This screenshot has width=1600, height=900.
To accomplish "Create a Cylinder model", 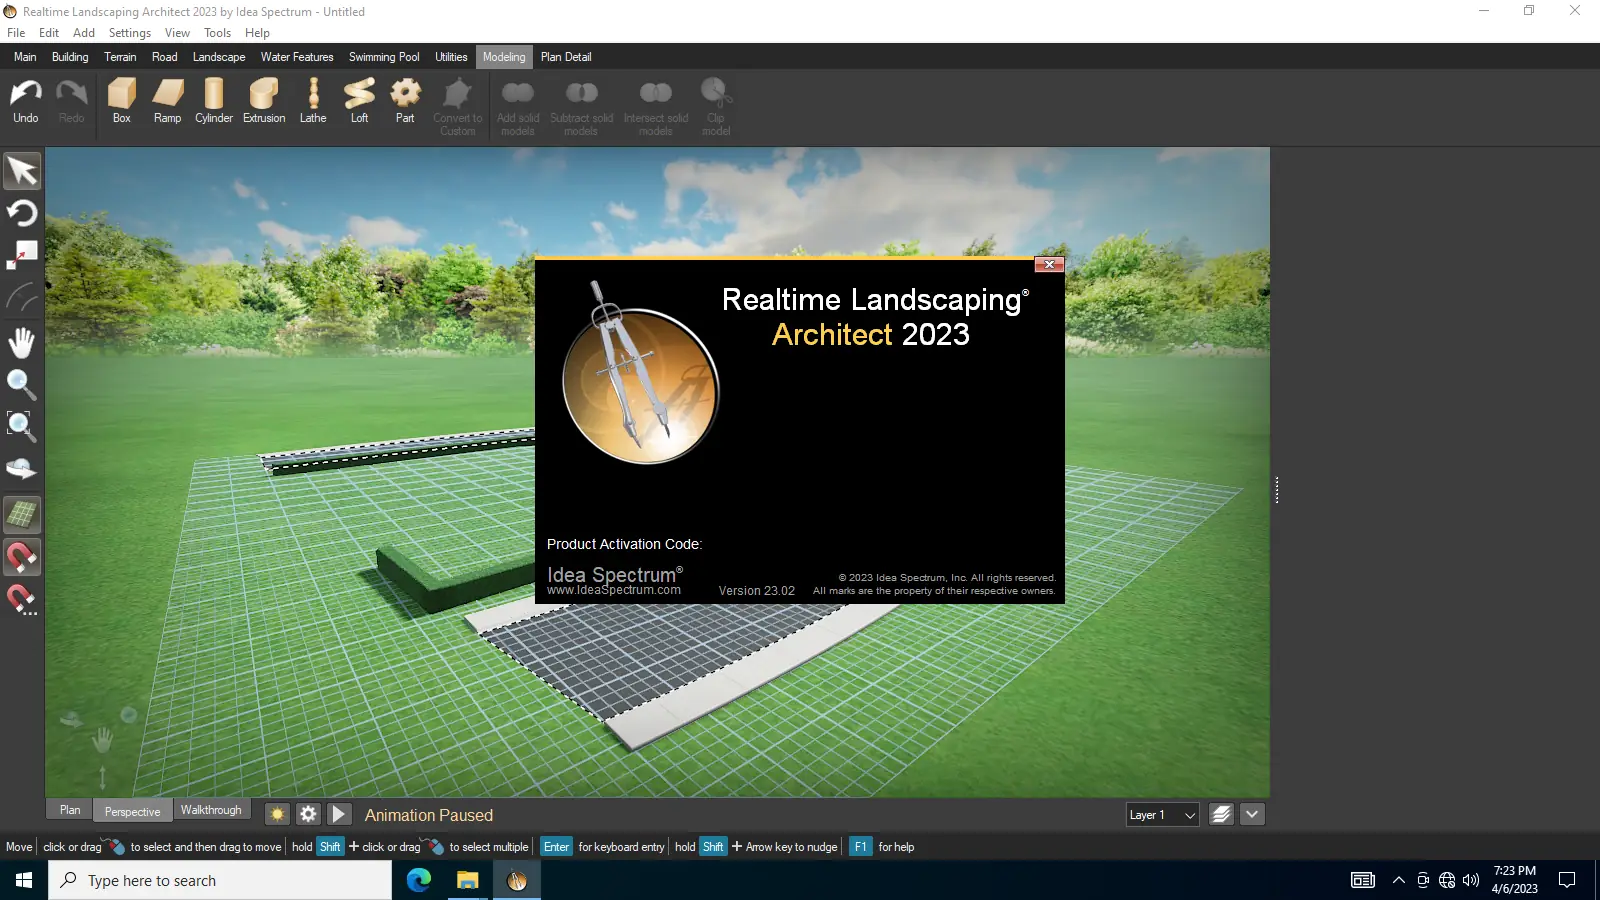I will pos(214,102).
